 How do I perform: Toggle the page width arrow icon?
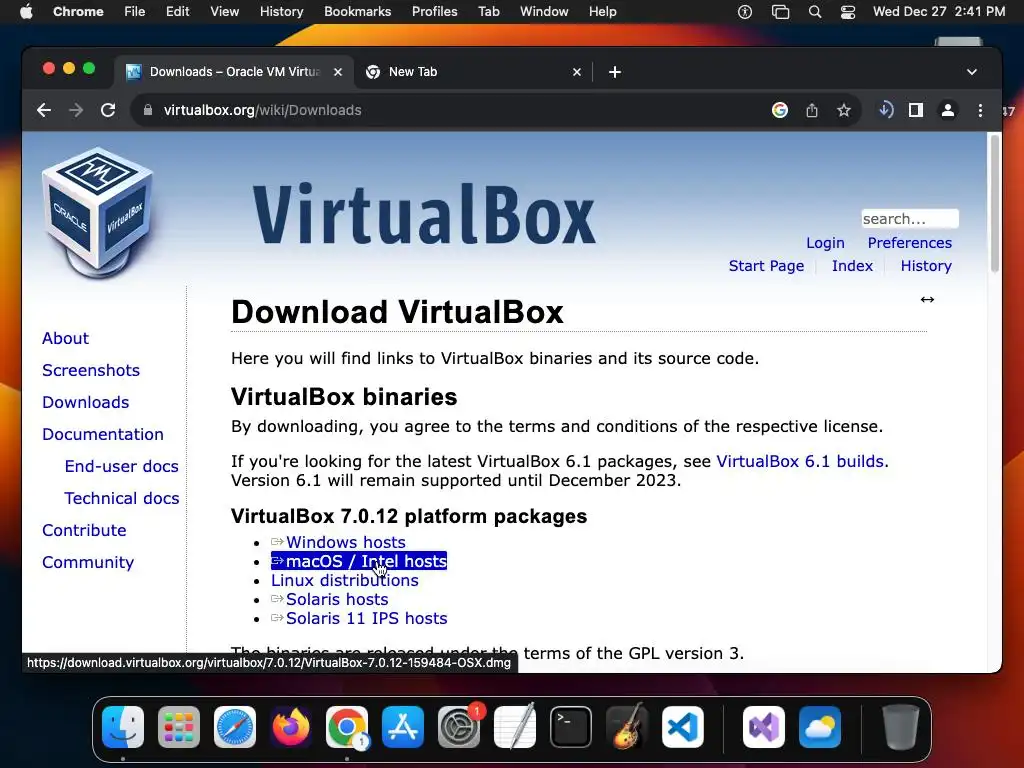[x=927, y=300]
